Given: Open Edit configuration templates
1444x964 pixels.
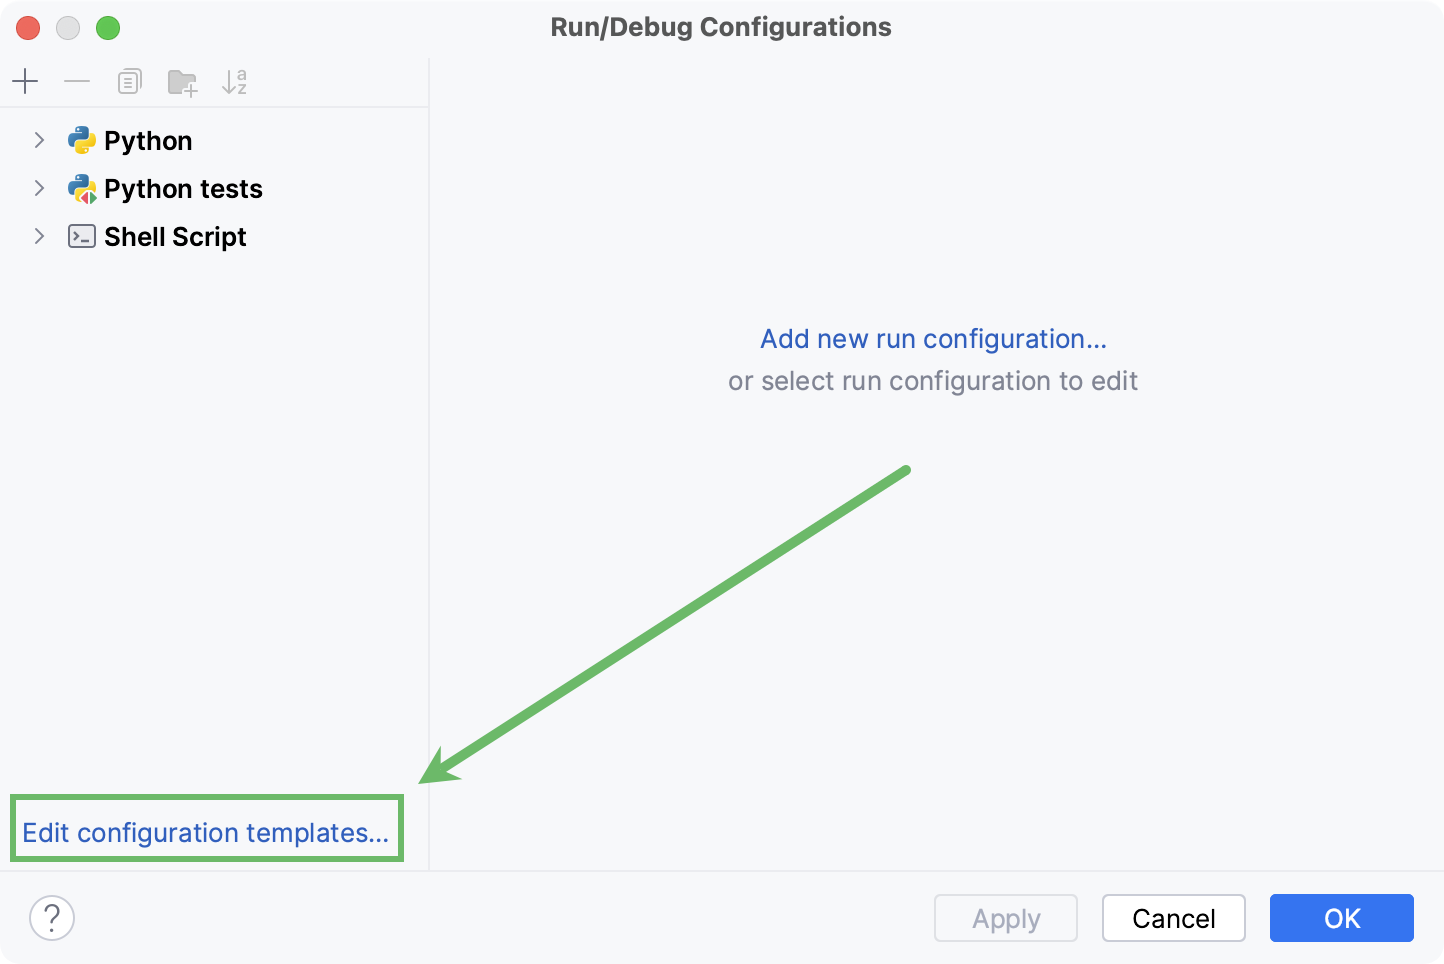Looking at the screenshot, I should (207, 831).
